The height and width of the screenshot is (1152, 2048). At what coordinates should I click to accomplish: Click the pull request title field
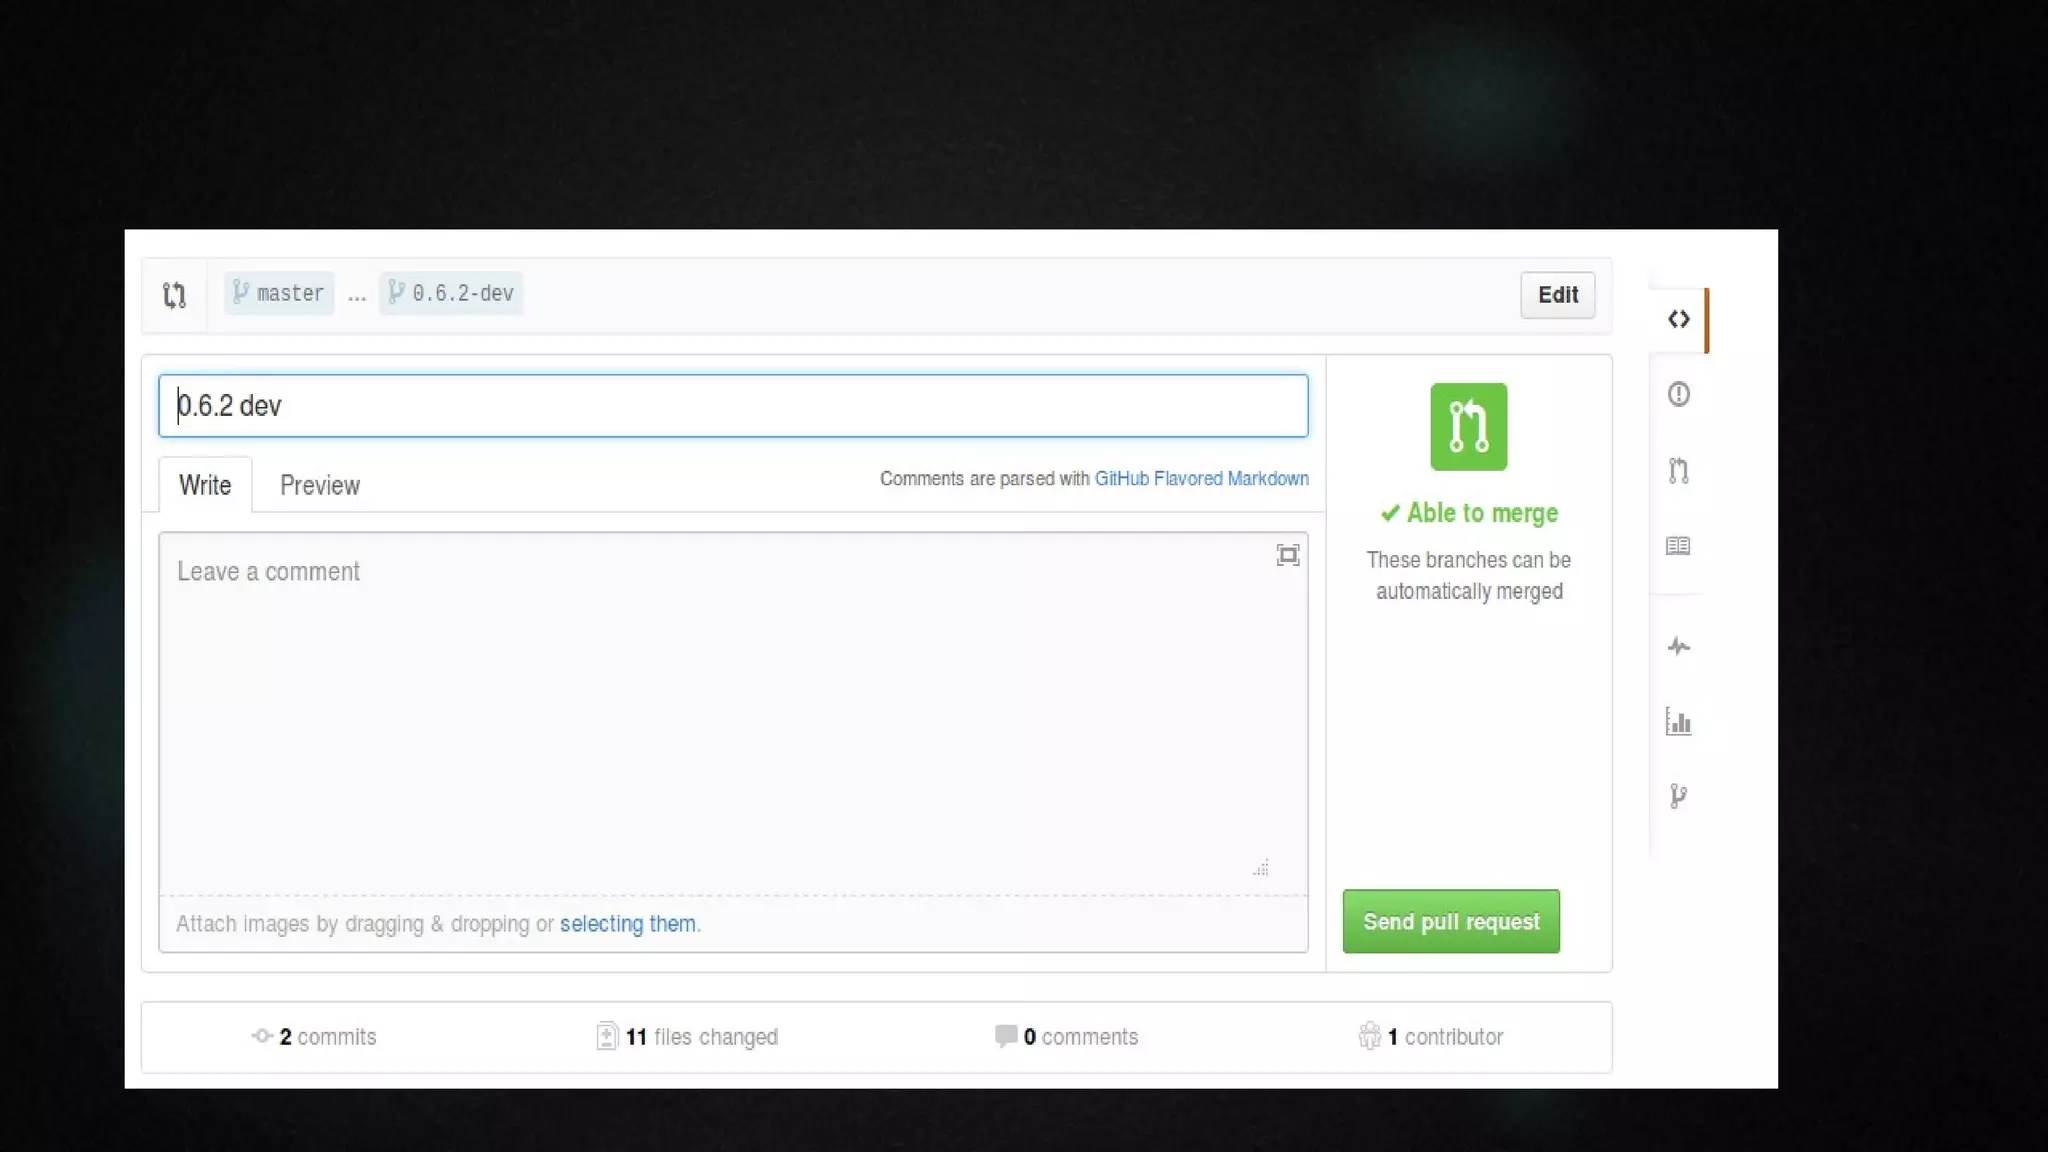[733, 406]
